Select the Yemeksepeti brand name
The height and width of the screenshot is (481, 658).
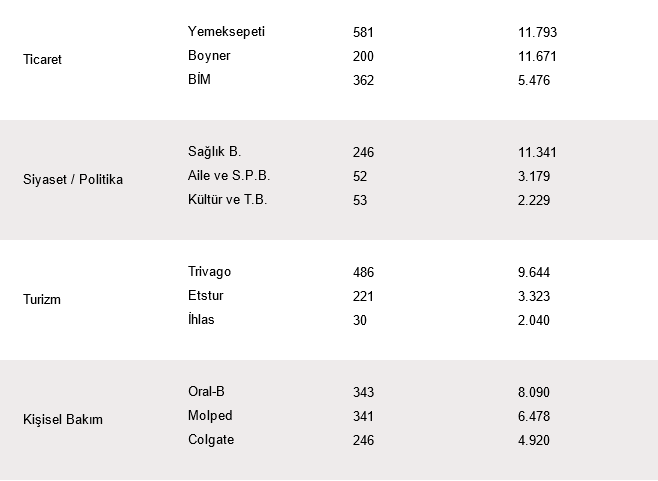[x=226, y=31]
